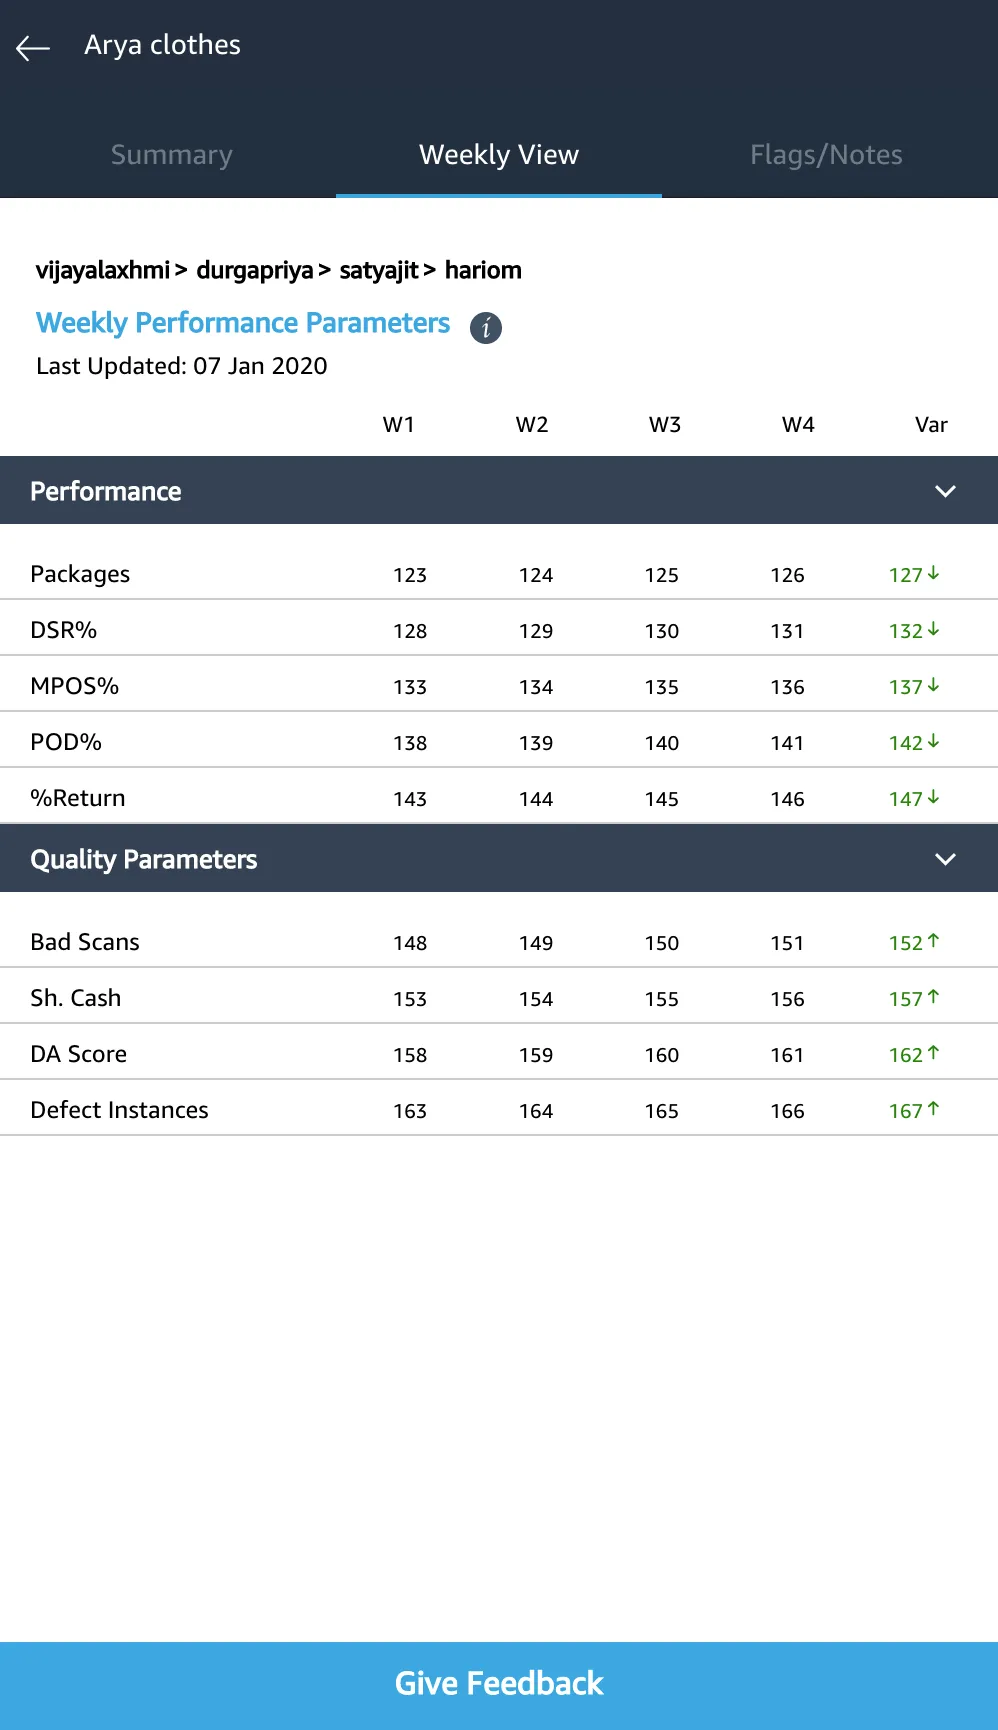This screenshot has width=998, height=1730.
Task: Tap the up arrow next to 167
Action: (x=933, y=1109)
